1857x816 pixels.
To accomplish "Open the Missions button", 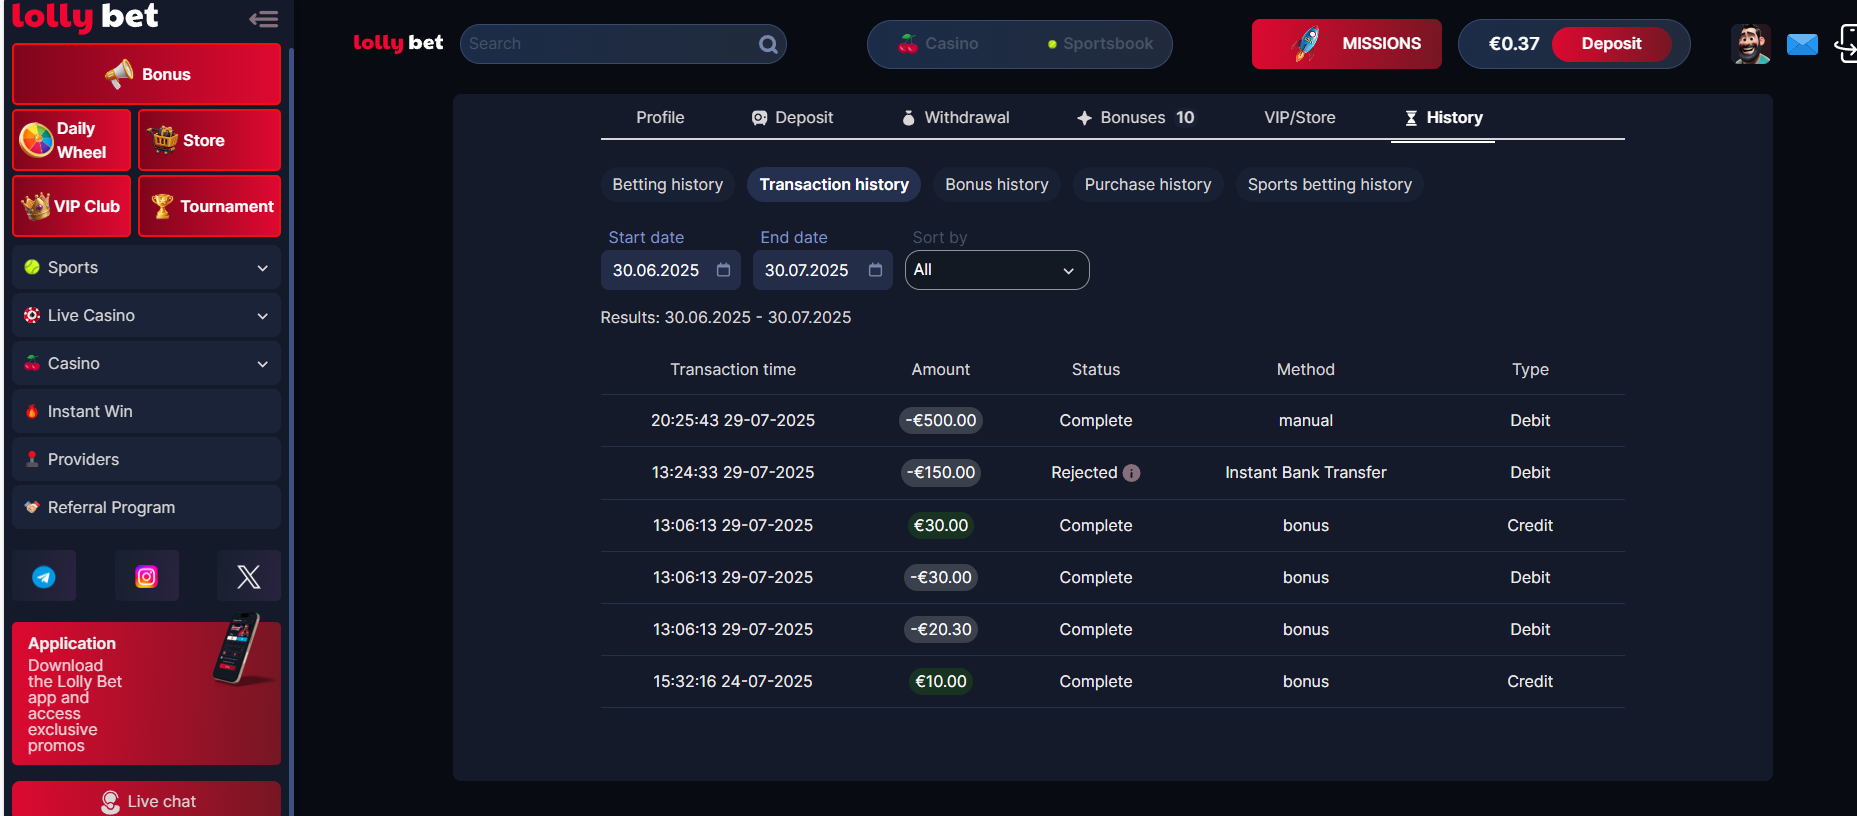I will [1346, 44].
